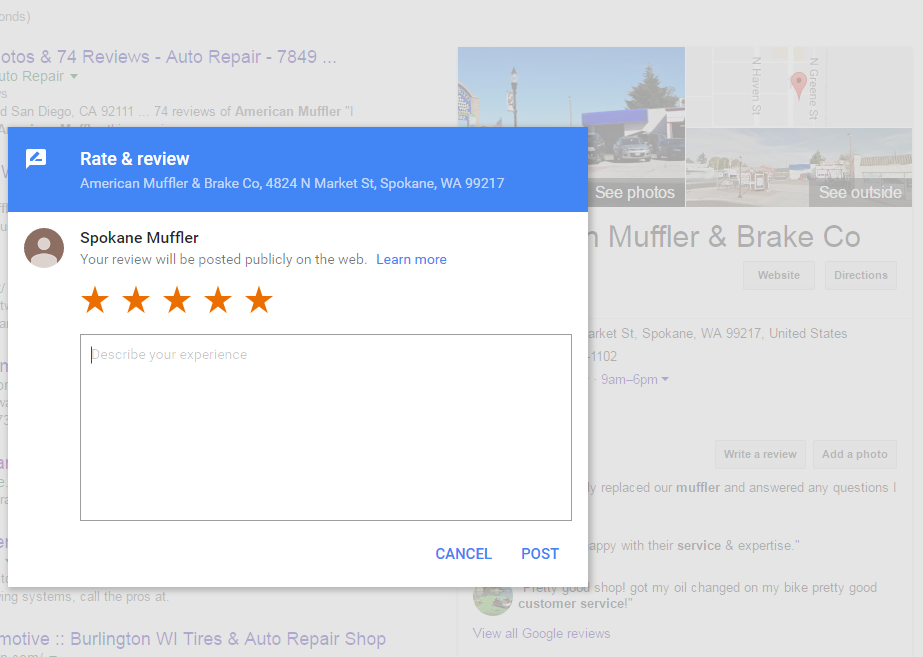Set rating to one star
923x657 pixels.
click(95, 300)
